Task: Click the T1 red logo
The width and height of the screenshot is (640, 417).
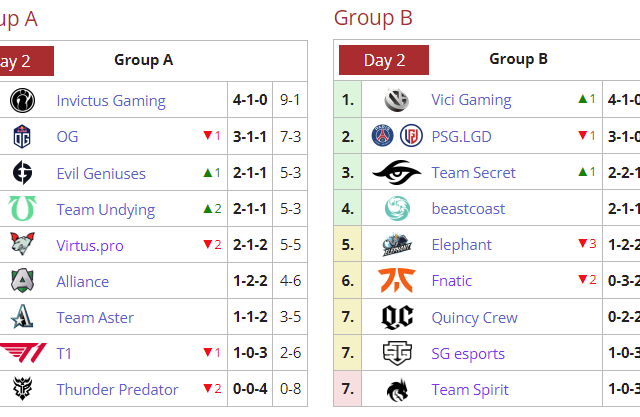Action: 22,353
